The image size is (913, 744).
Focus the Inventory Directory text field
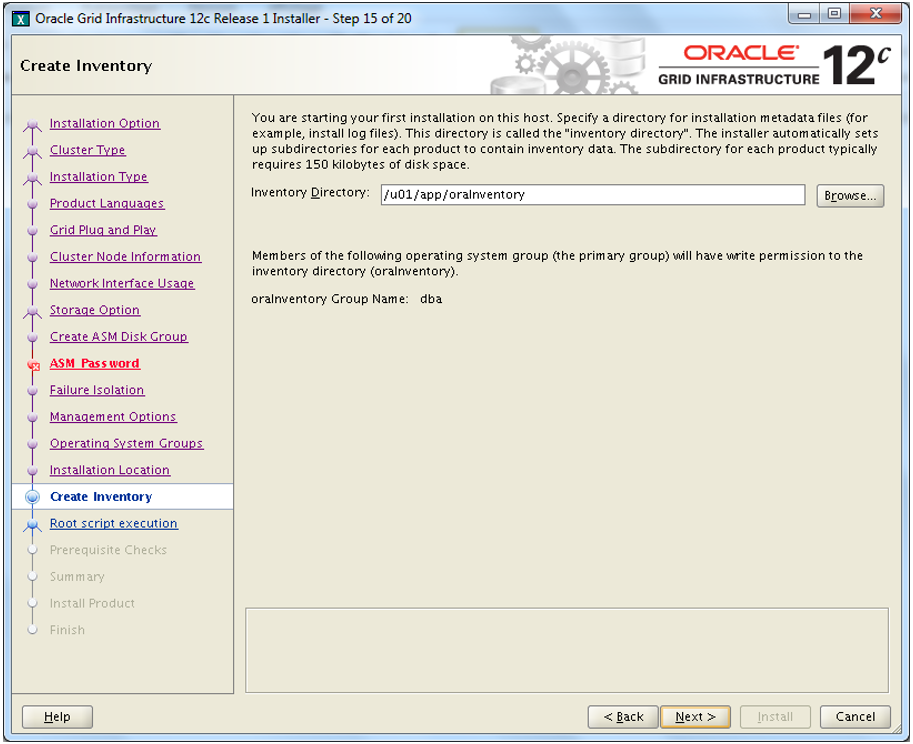(593, 195)
